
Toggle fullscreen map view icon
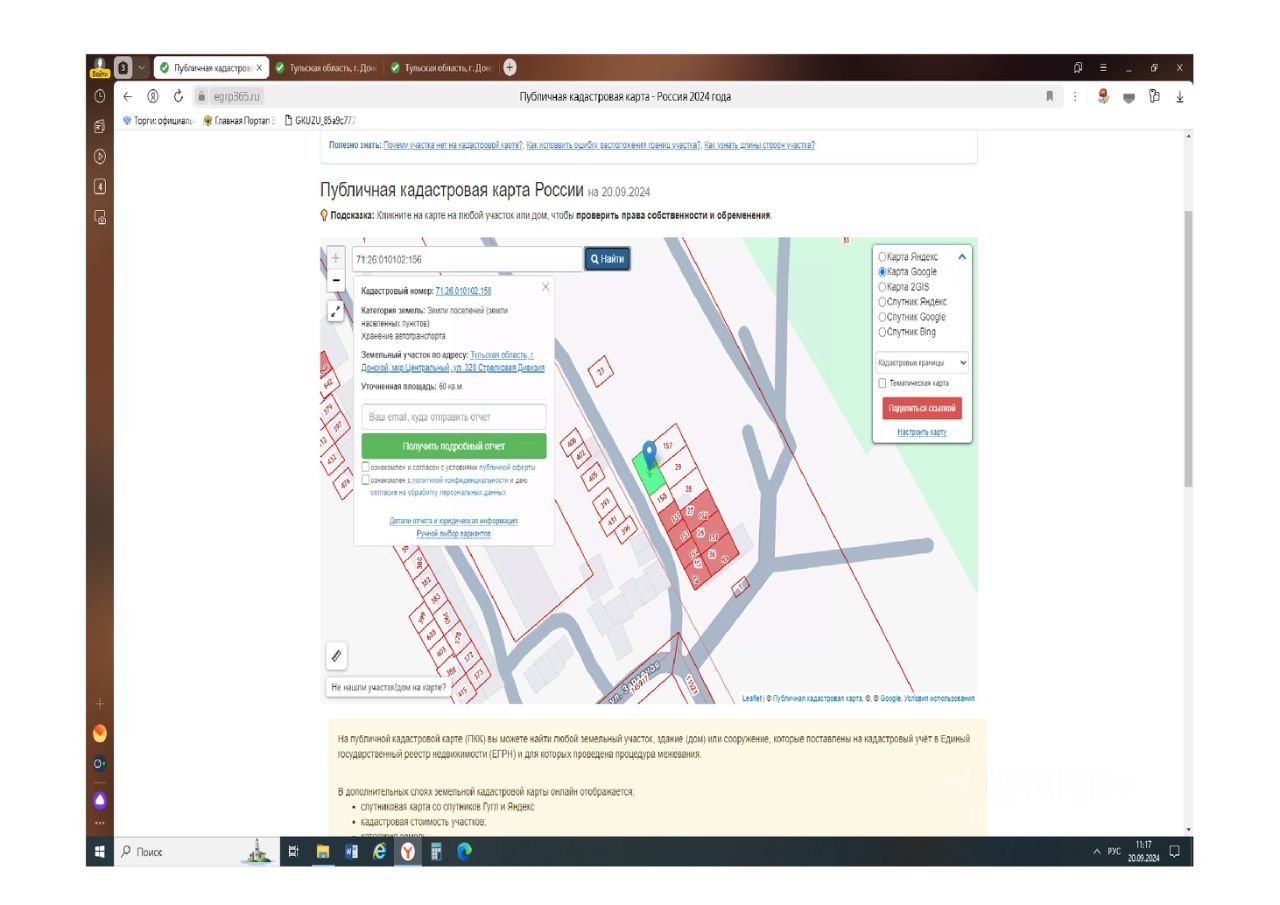336,311
